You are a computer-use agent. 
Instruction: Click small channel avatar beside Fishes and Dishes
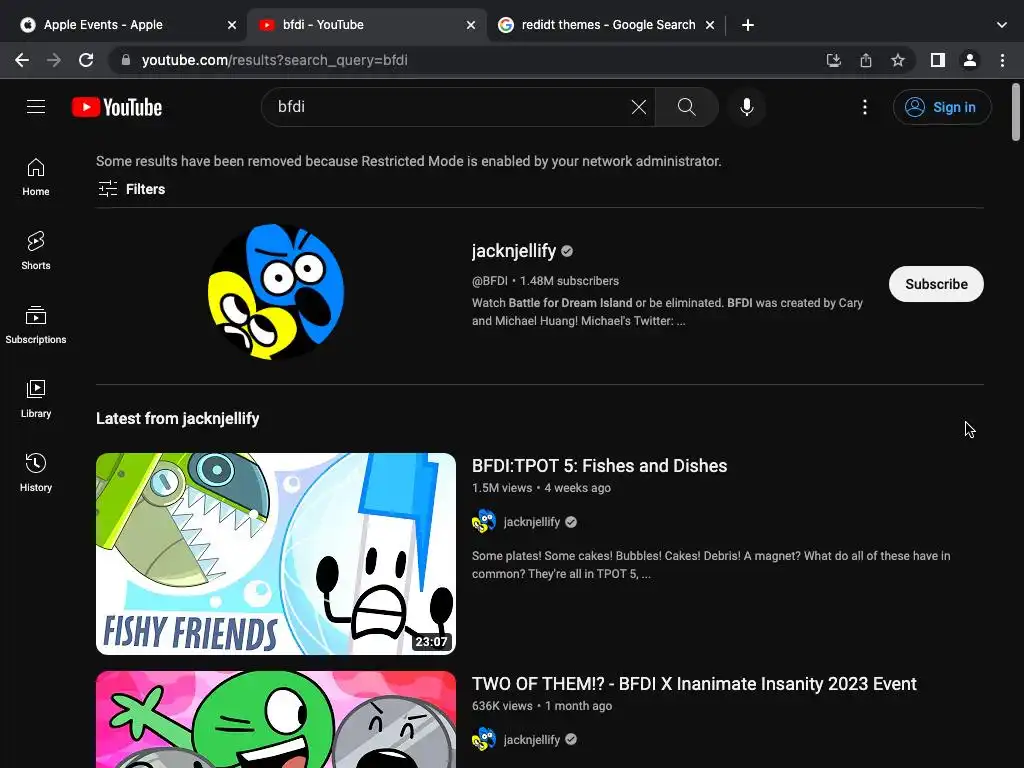(x=484, y=522)
